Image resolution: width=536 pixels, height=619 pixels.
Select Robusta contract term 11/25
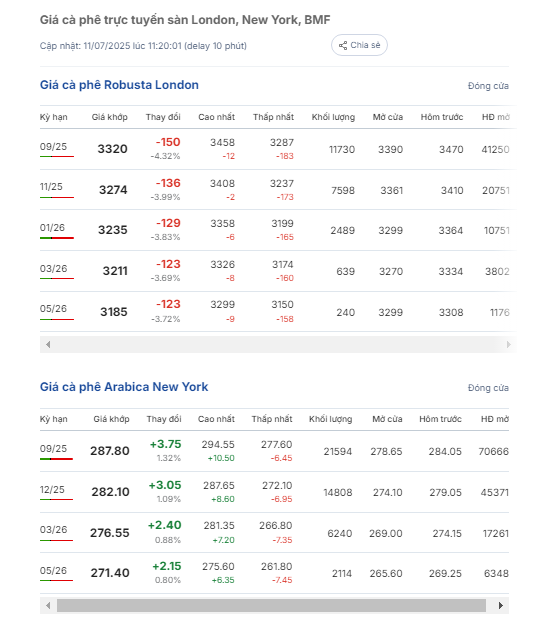(x=51, y=187)
